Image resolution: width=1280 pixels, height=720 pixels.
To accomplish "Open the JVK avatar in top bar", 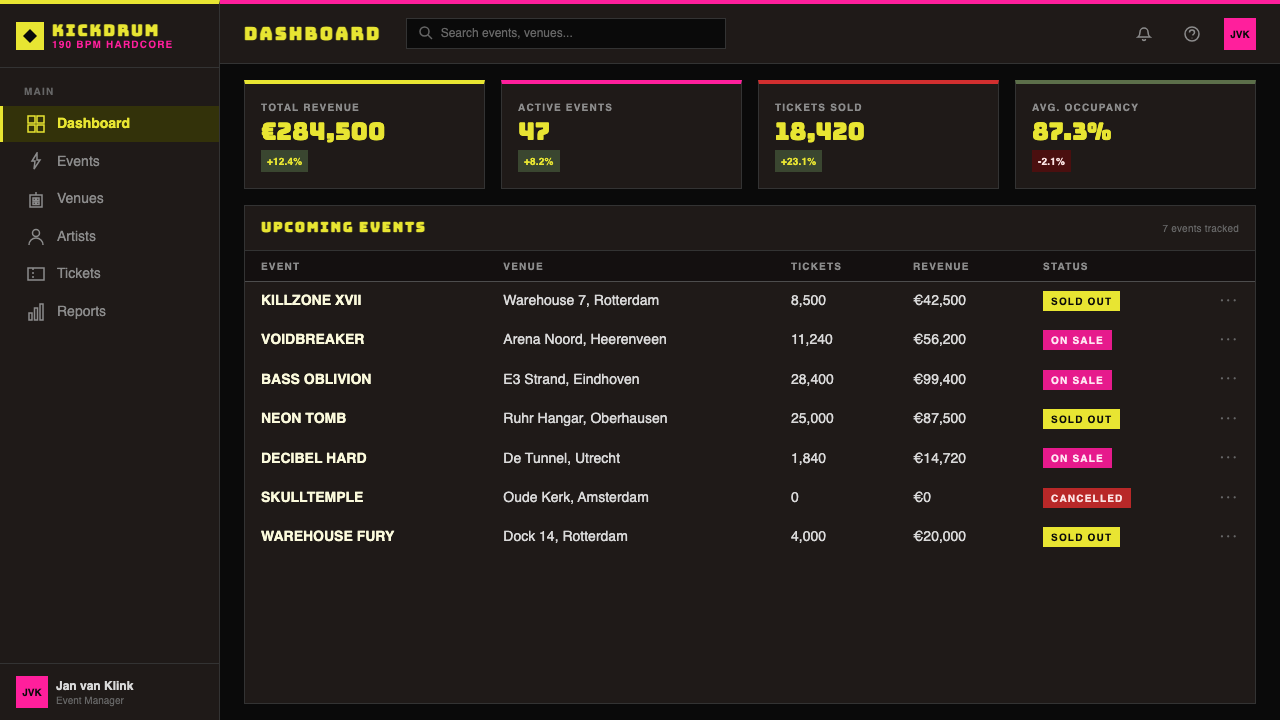I will pyautogui.click(x=1240, y=34).
